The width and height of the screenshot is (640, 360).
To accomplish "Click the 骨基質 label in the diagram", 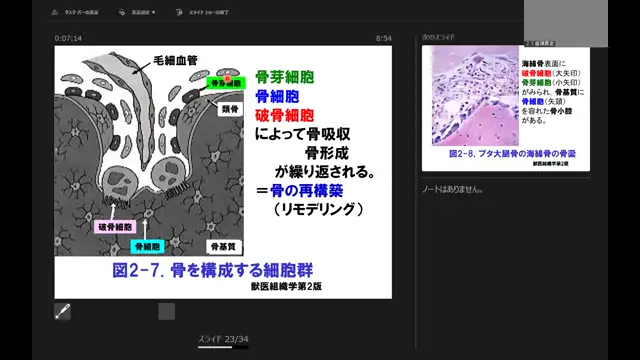I will point(223,247).
